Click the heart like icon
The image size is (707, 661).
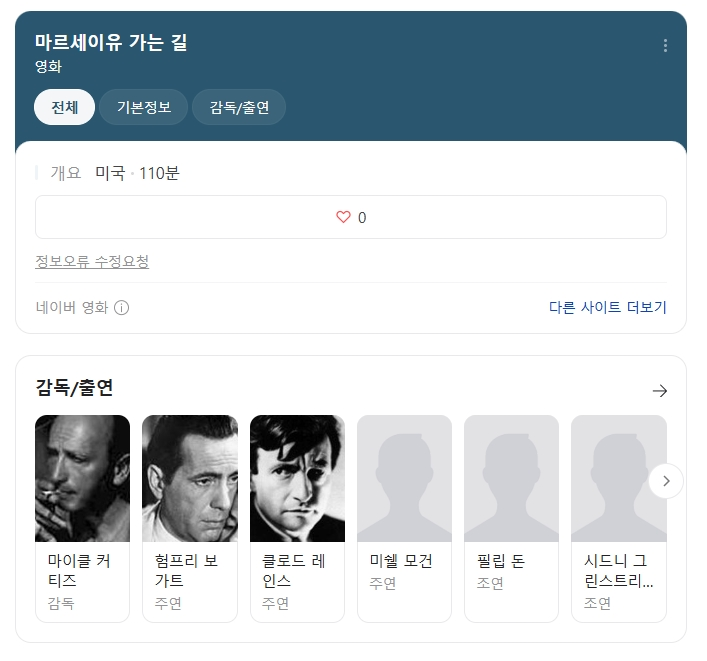(x=343, y=217)
